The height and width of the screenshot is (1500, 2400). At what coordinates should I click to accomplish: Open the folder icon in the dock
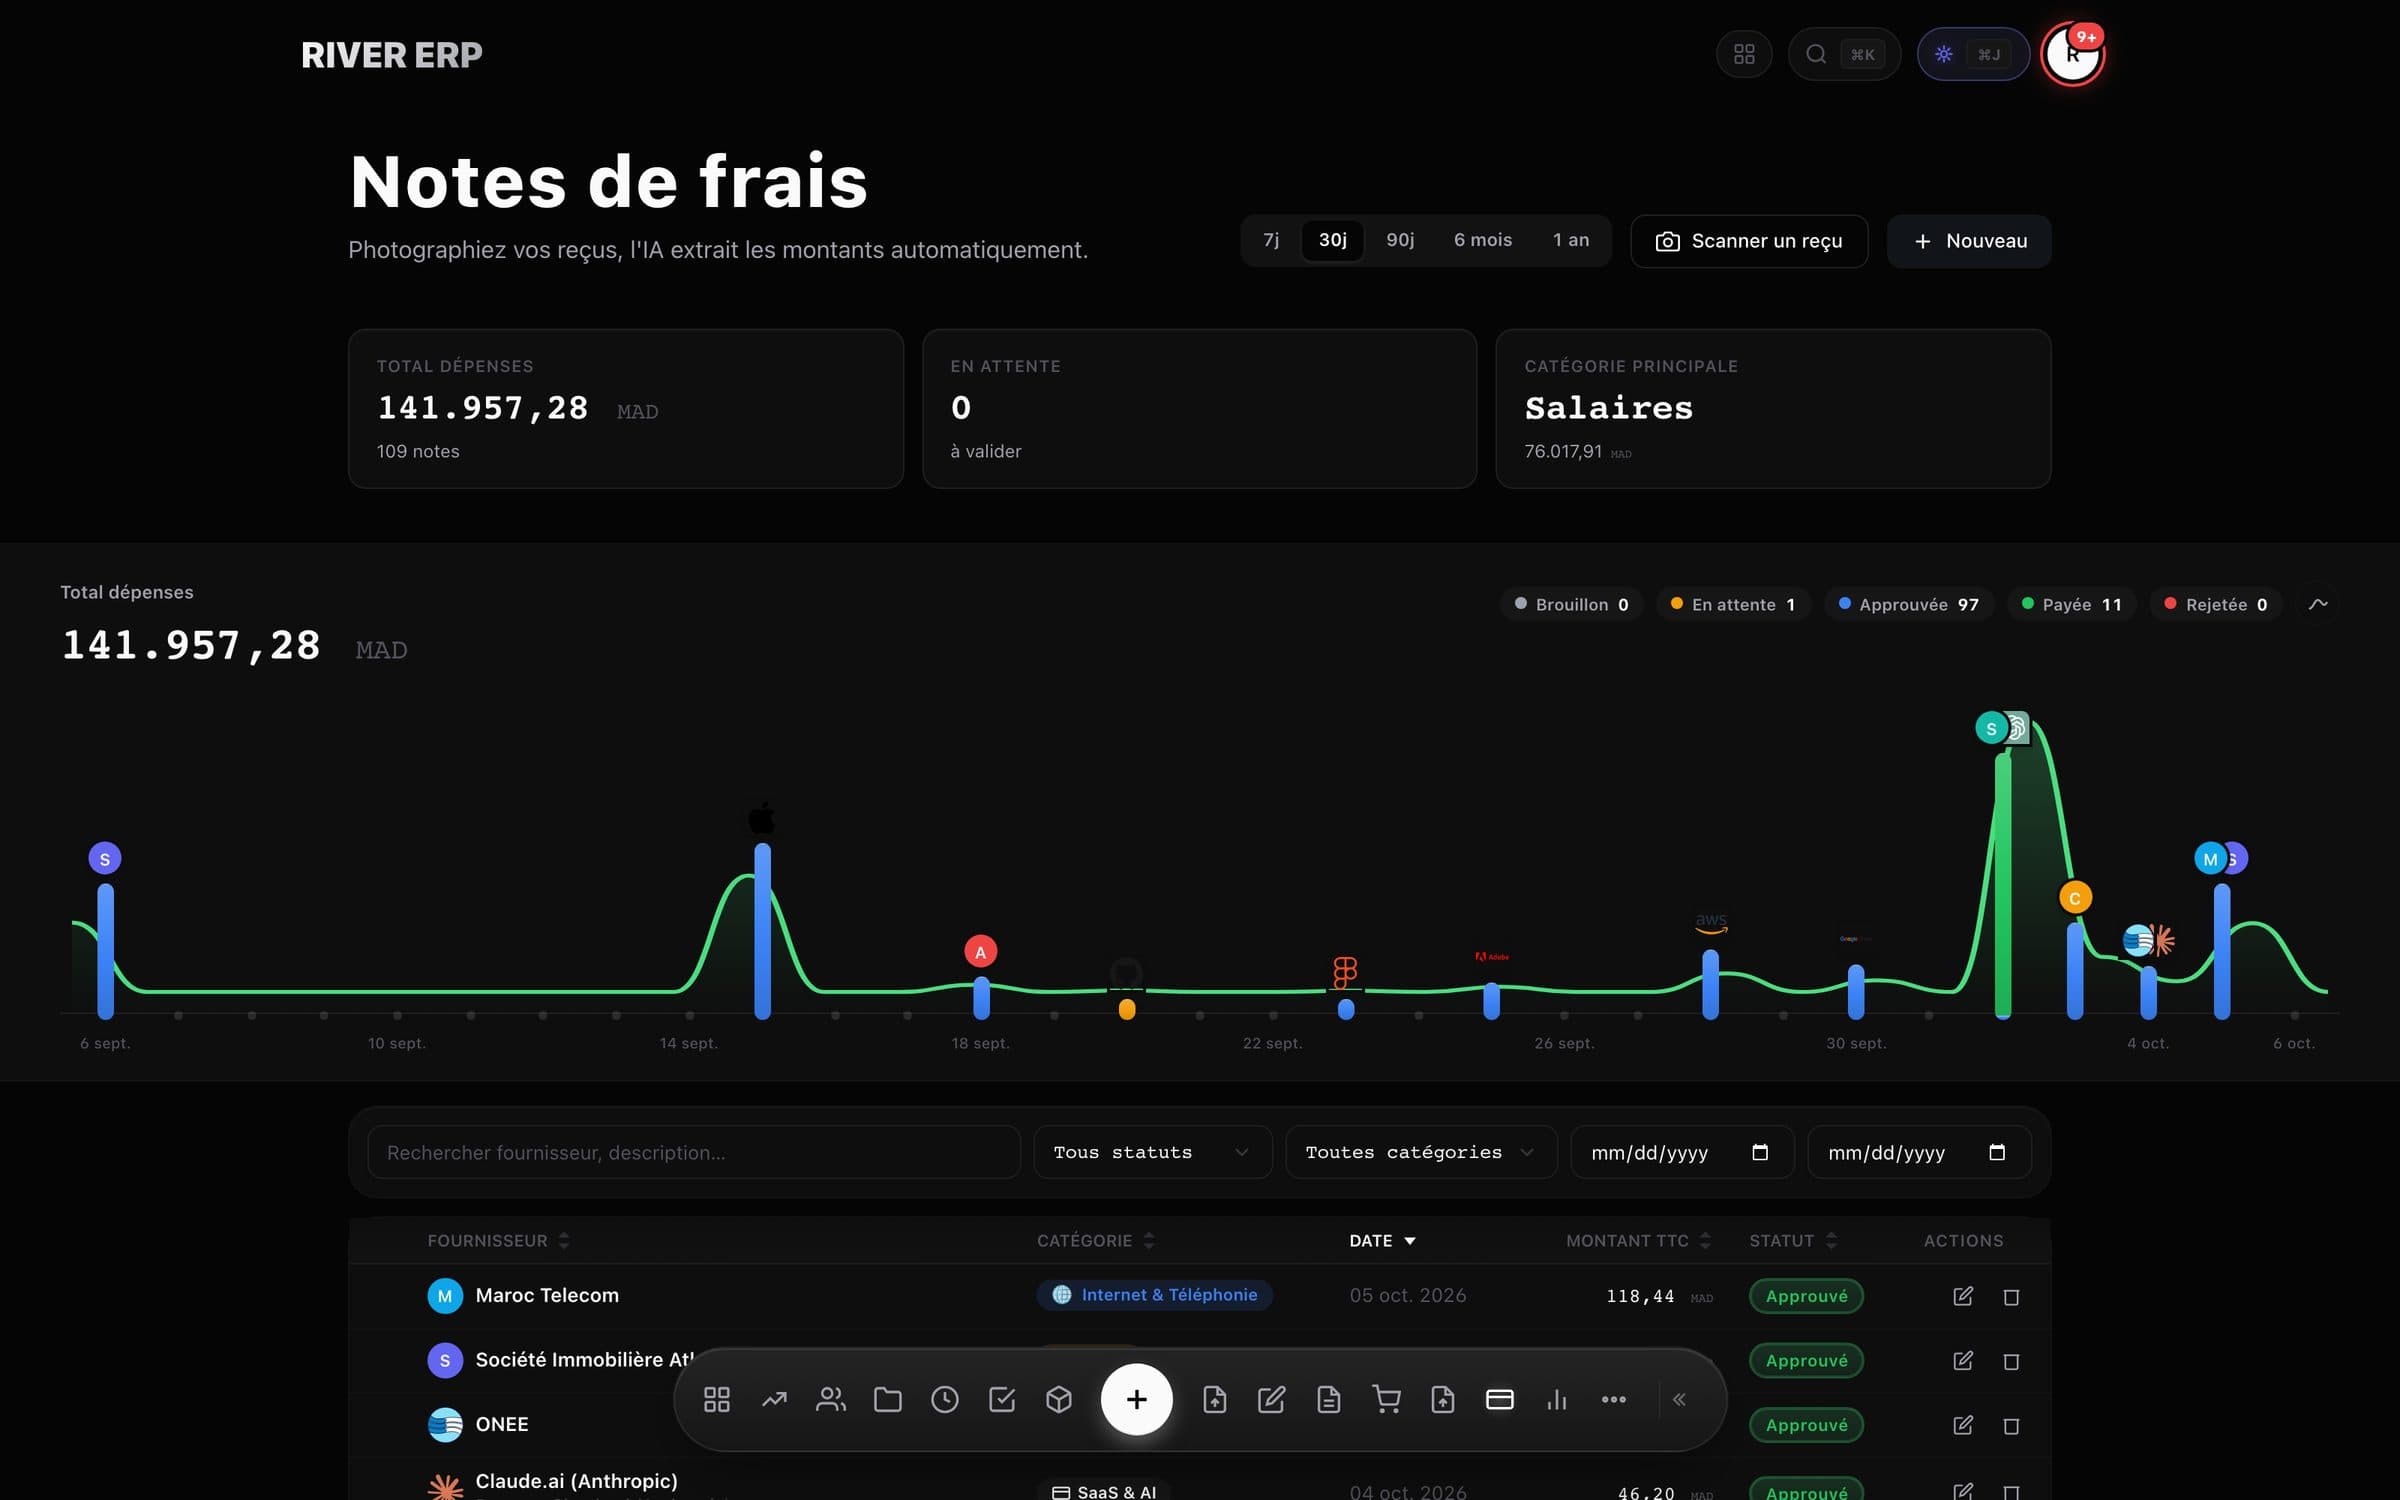(888, 1399)
